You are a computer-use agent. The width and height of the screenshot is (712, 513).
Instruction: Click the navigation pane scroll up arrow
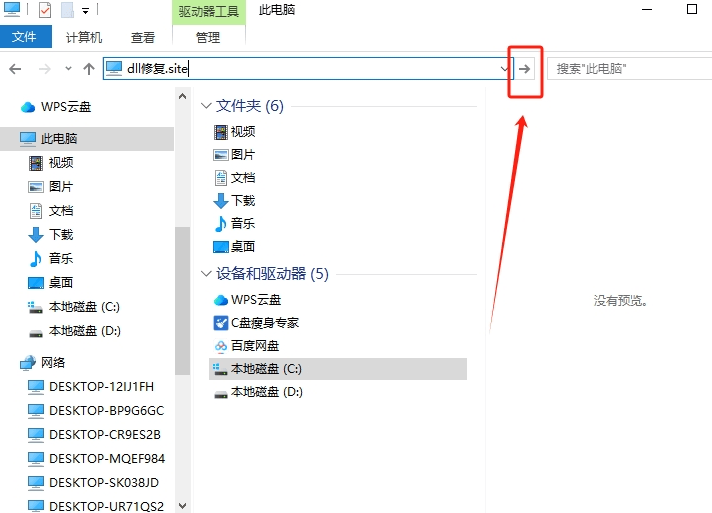tap(183, 96)
